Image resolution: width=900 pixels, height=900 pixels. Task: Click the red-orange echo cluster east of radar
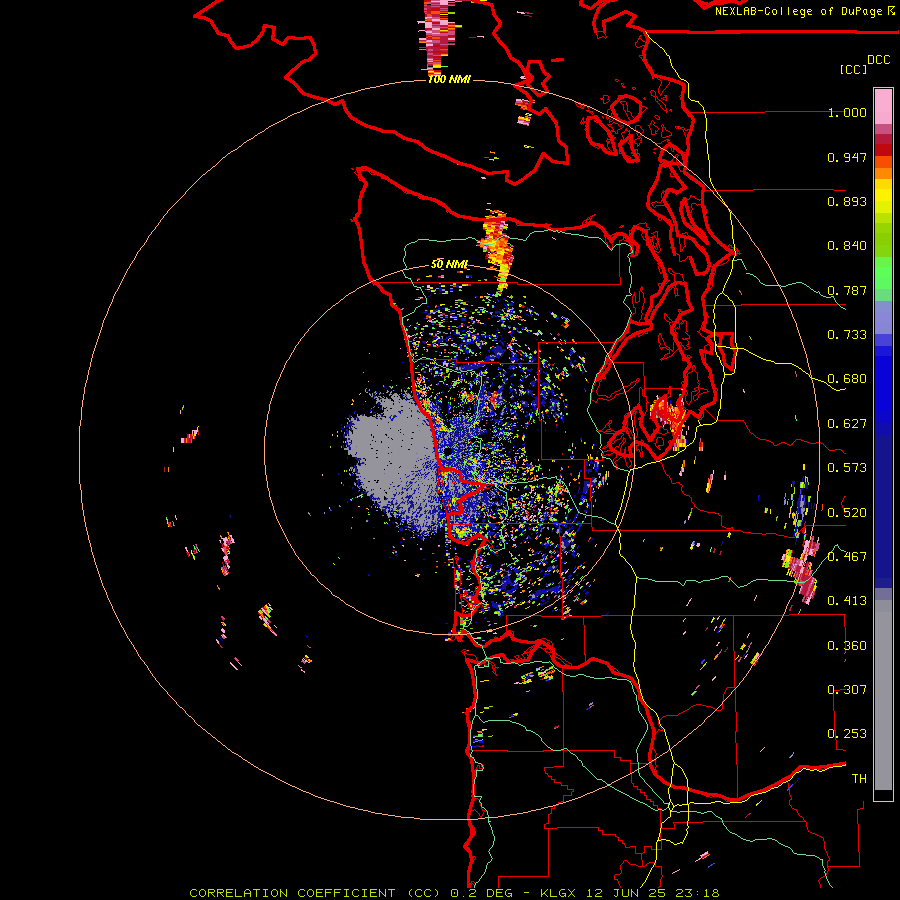pyautogui.click(x=669, y=416)
